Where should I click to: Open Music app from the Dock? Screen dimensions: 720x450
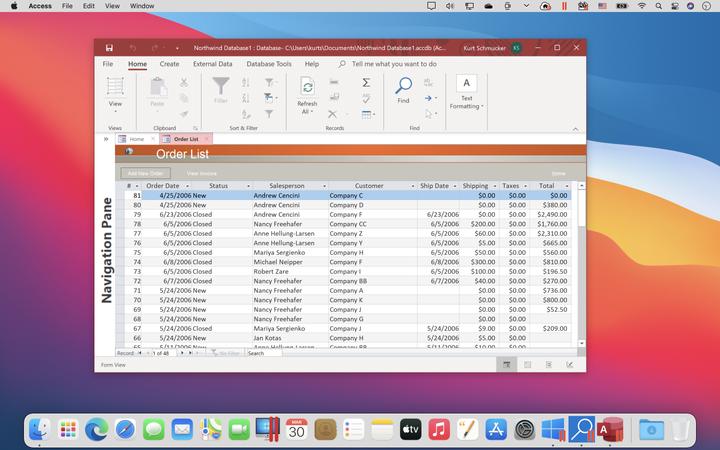(x=439, y=430)
